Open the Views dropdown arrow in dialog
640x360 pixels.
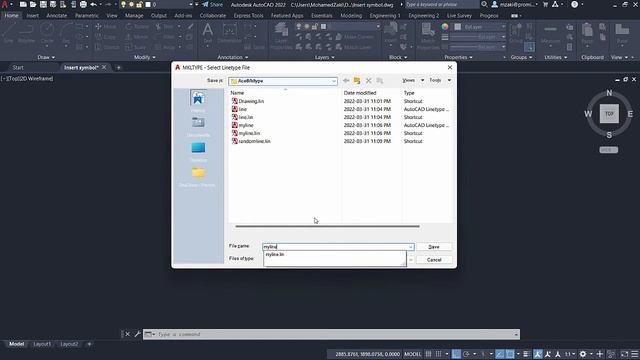[x=422, y=80]
